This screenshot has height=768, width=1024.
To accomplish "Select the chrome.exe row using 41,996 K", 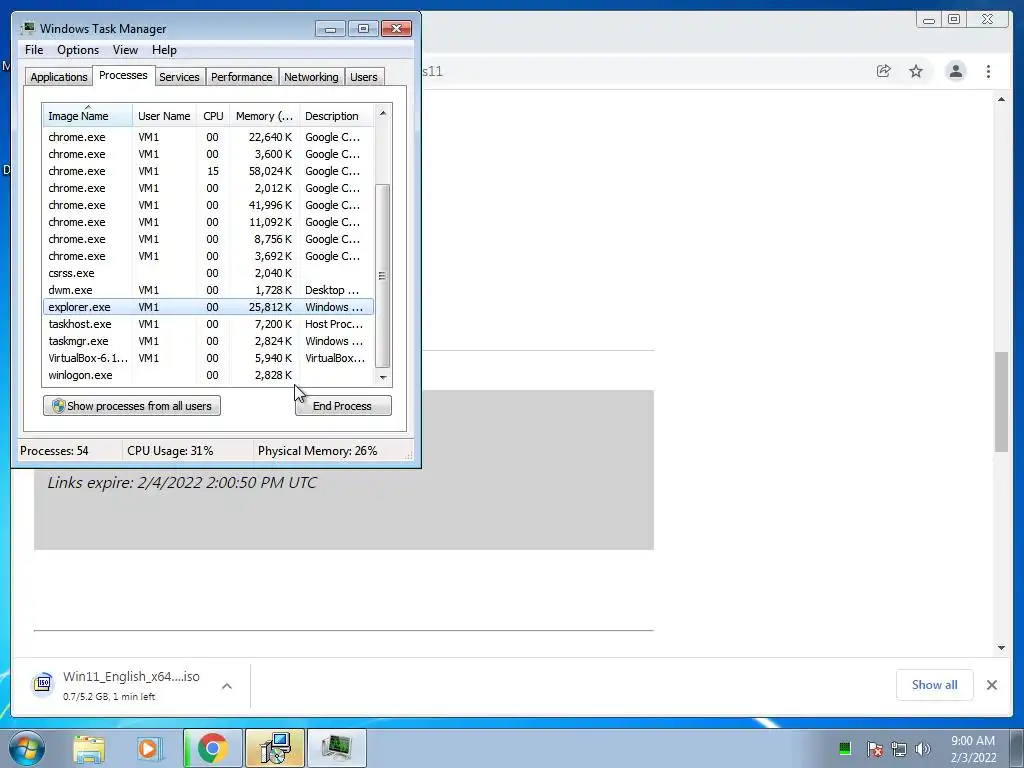I will click(208, 205).
